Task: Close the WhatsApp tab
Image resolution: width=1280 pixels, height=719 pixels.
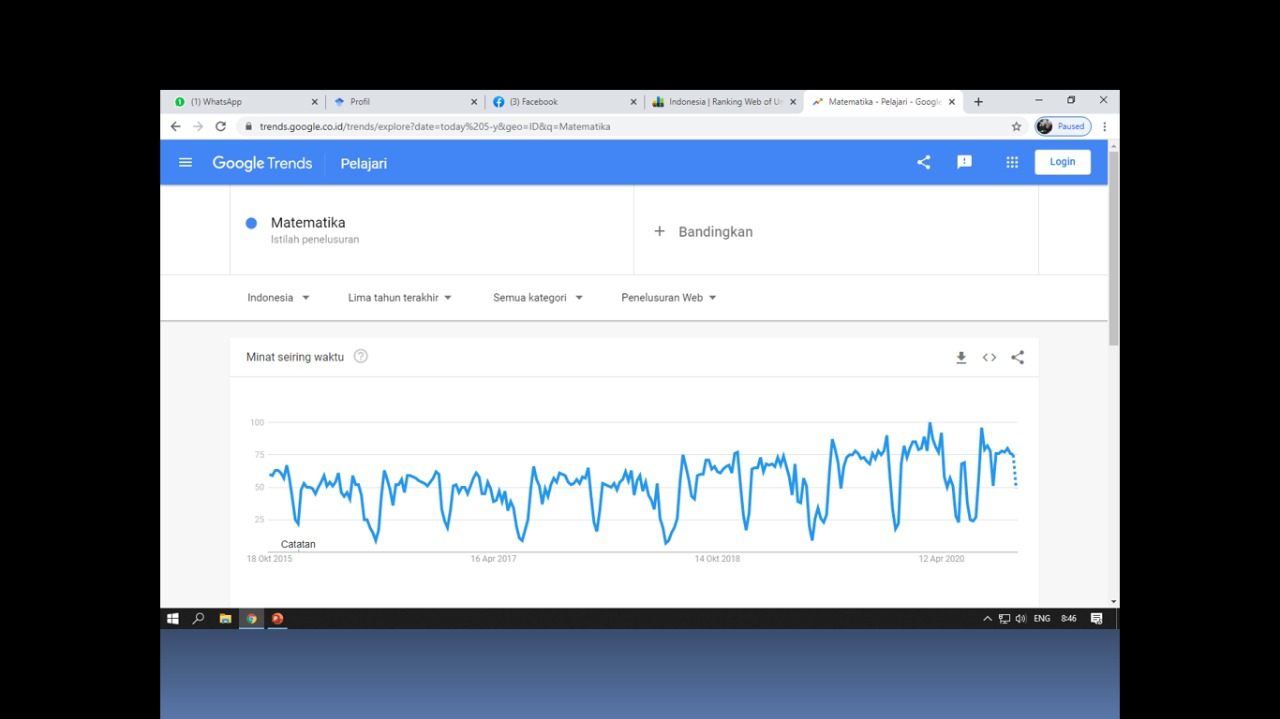Action: click(314, 102)
